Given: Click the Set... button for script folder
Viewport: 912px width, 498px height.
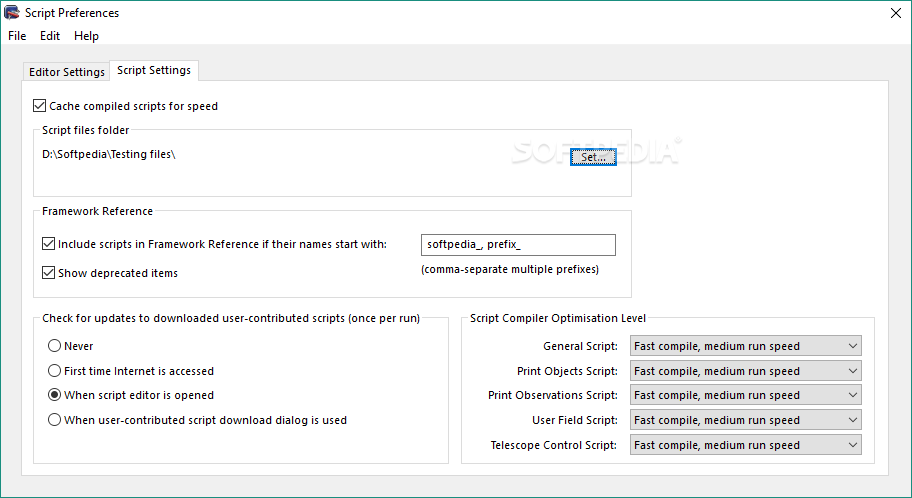Looking at the screenshot, I should [x=593, y=157].
